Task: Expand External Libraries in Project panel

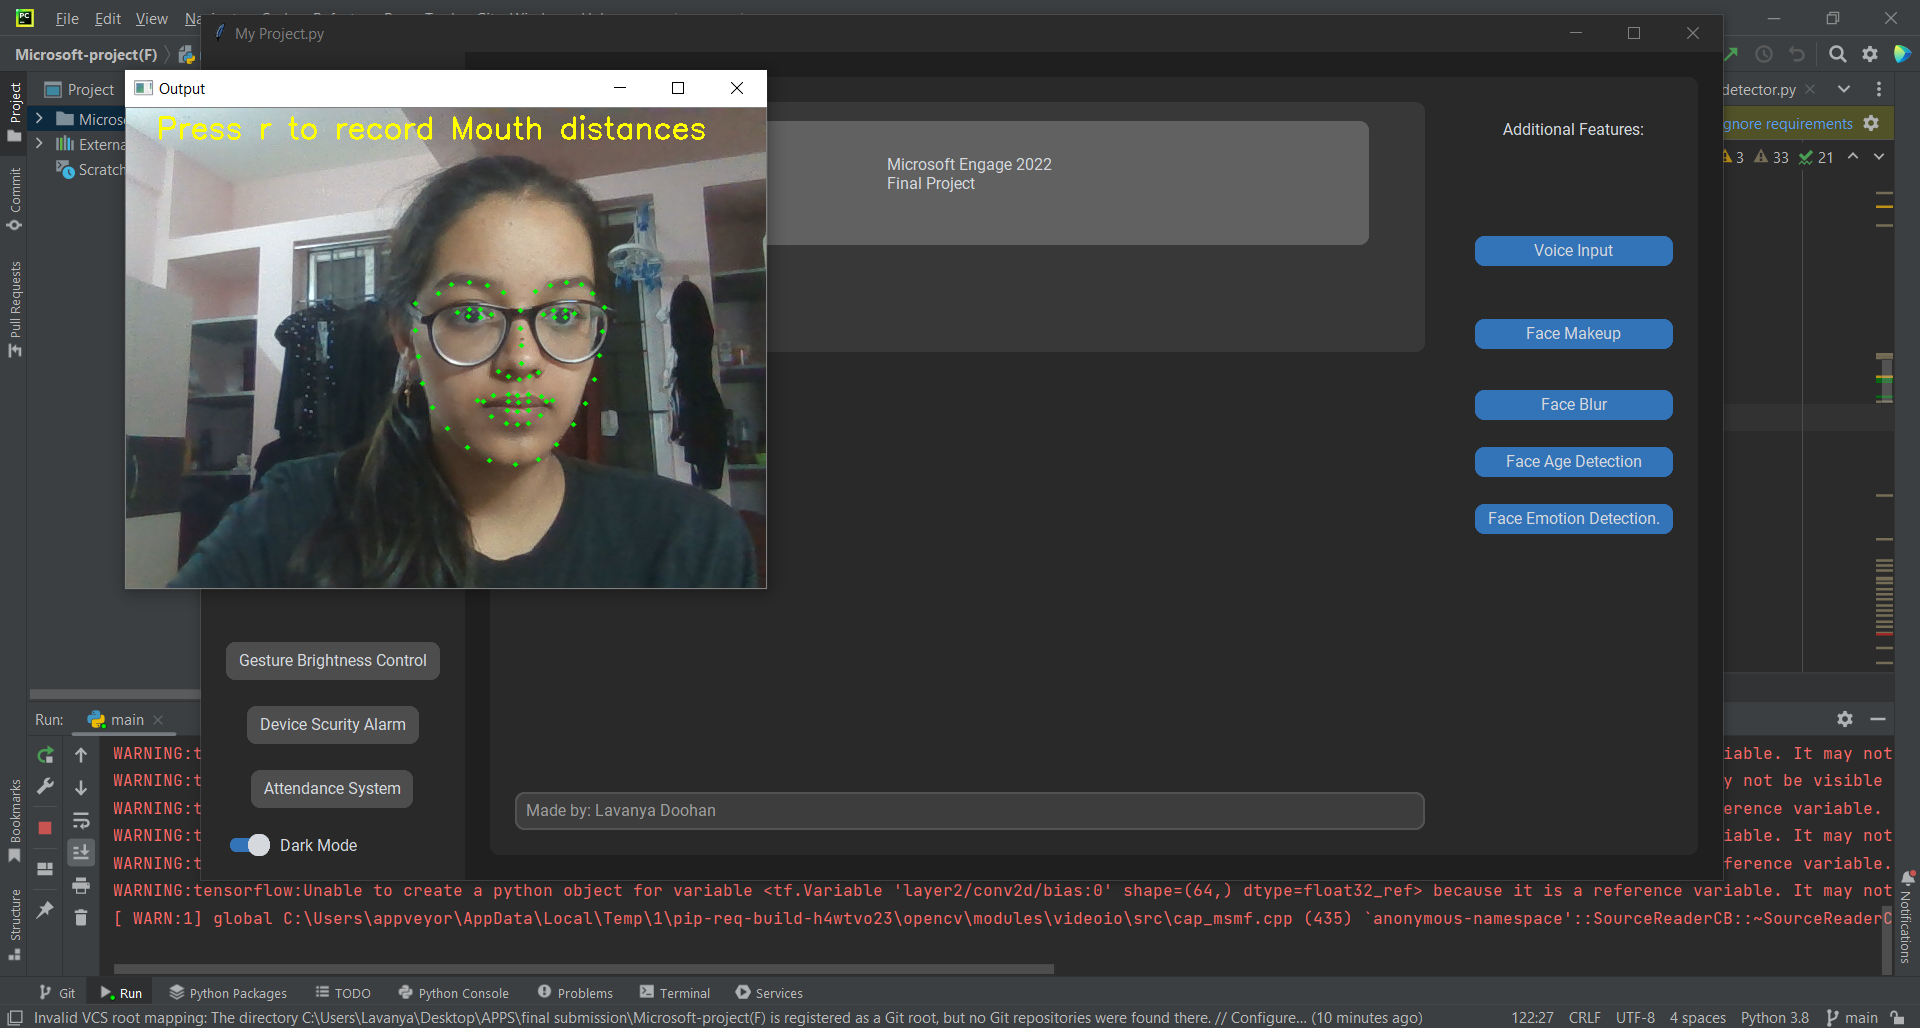Action: pyautogui.click(x=39, y=143)
